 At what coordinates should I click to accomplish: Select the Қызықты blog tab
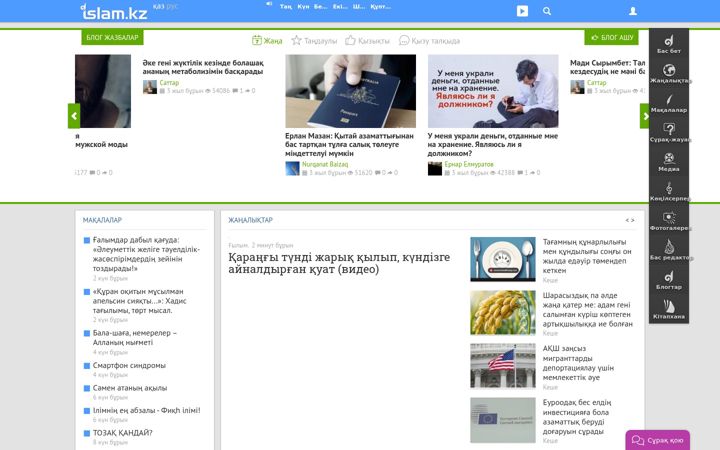[367, 41]
